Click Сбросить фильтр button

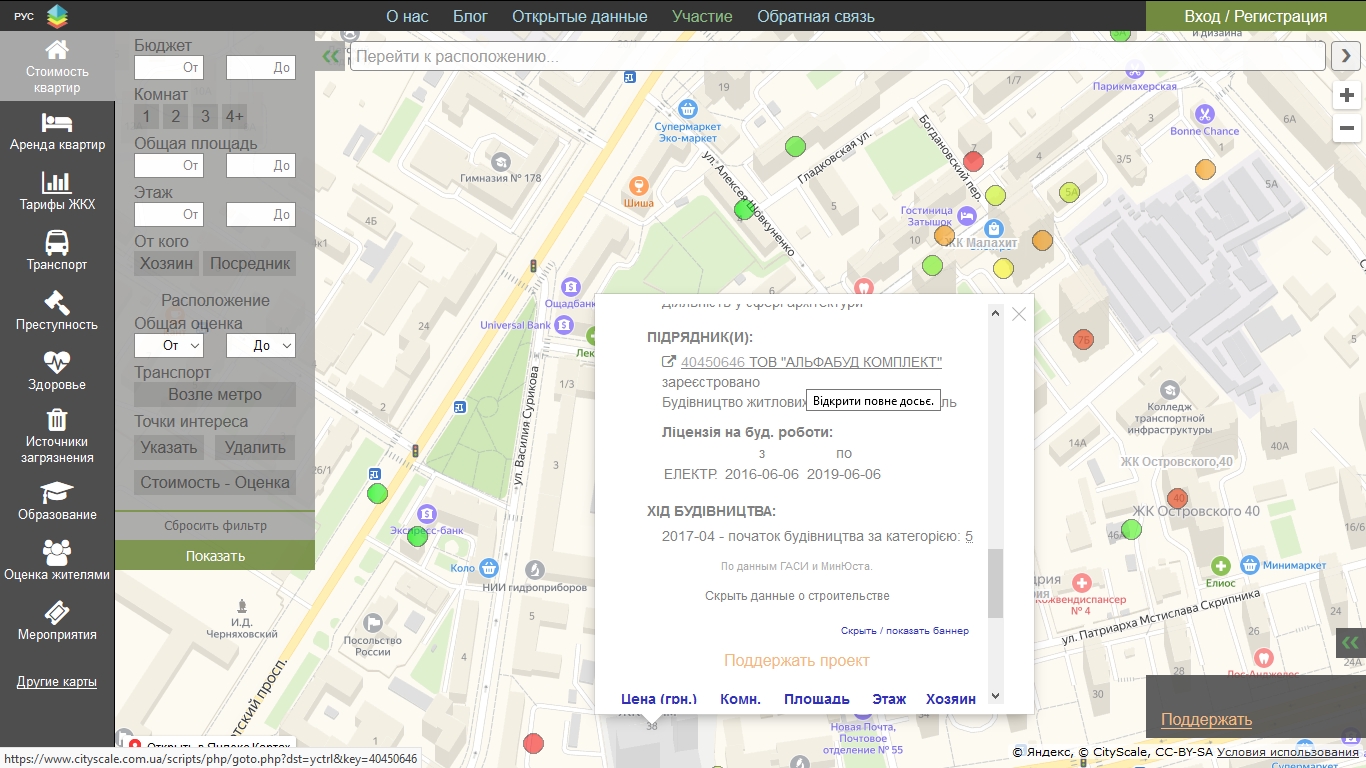[x=215, y=525]
